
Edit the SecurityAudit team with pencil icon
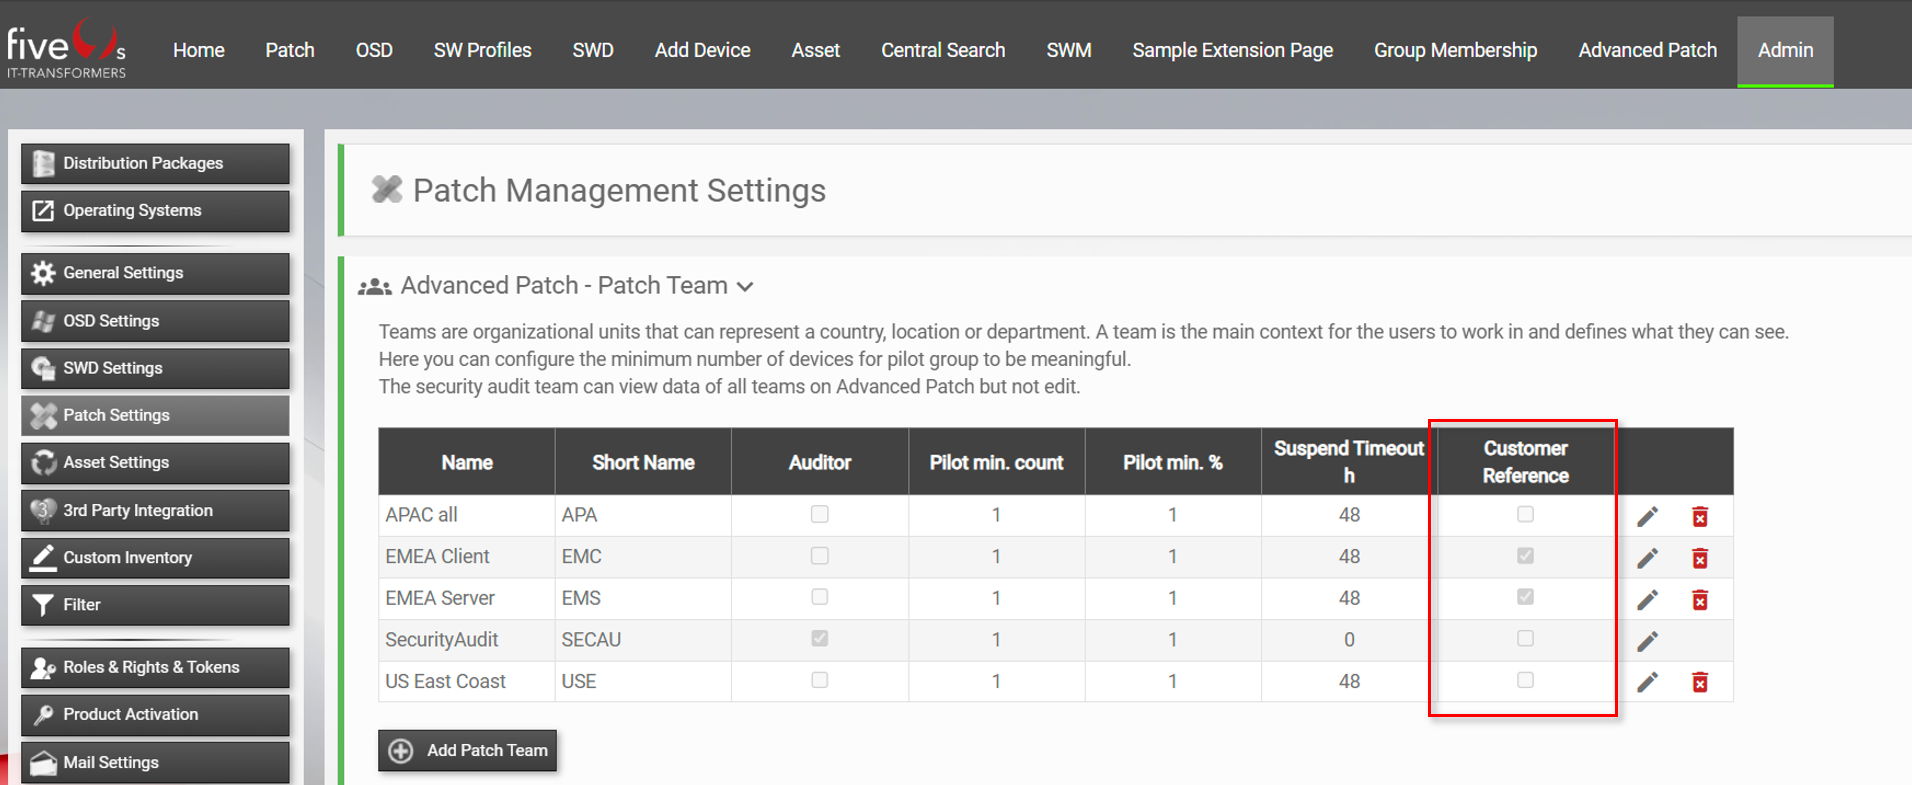pos(1647,641)
